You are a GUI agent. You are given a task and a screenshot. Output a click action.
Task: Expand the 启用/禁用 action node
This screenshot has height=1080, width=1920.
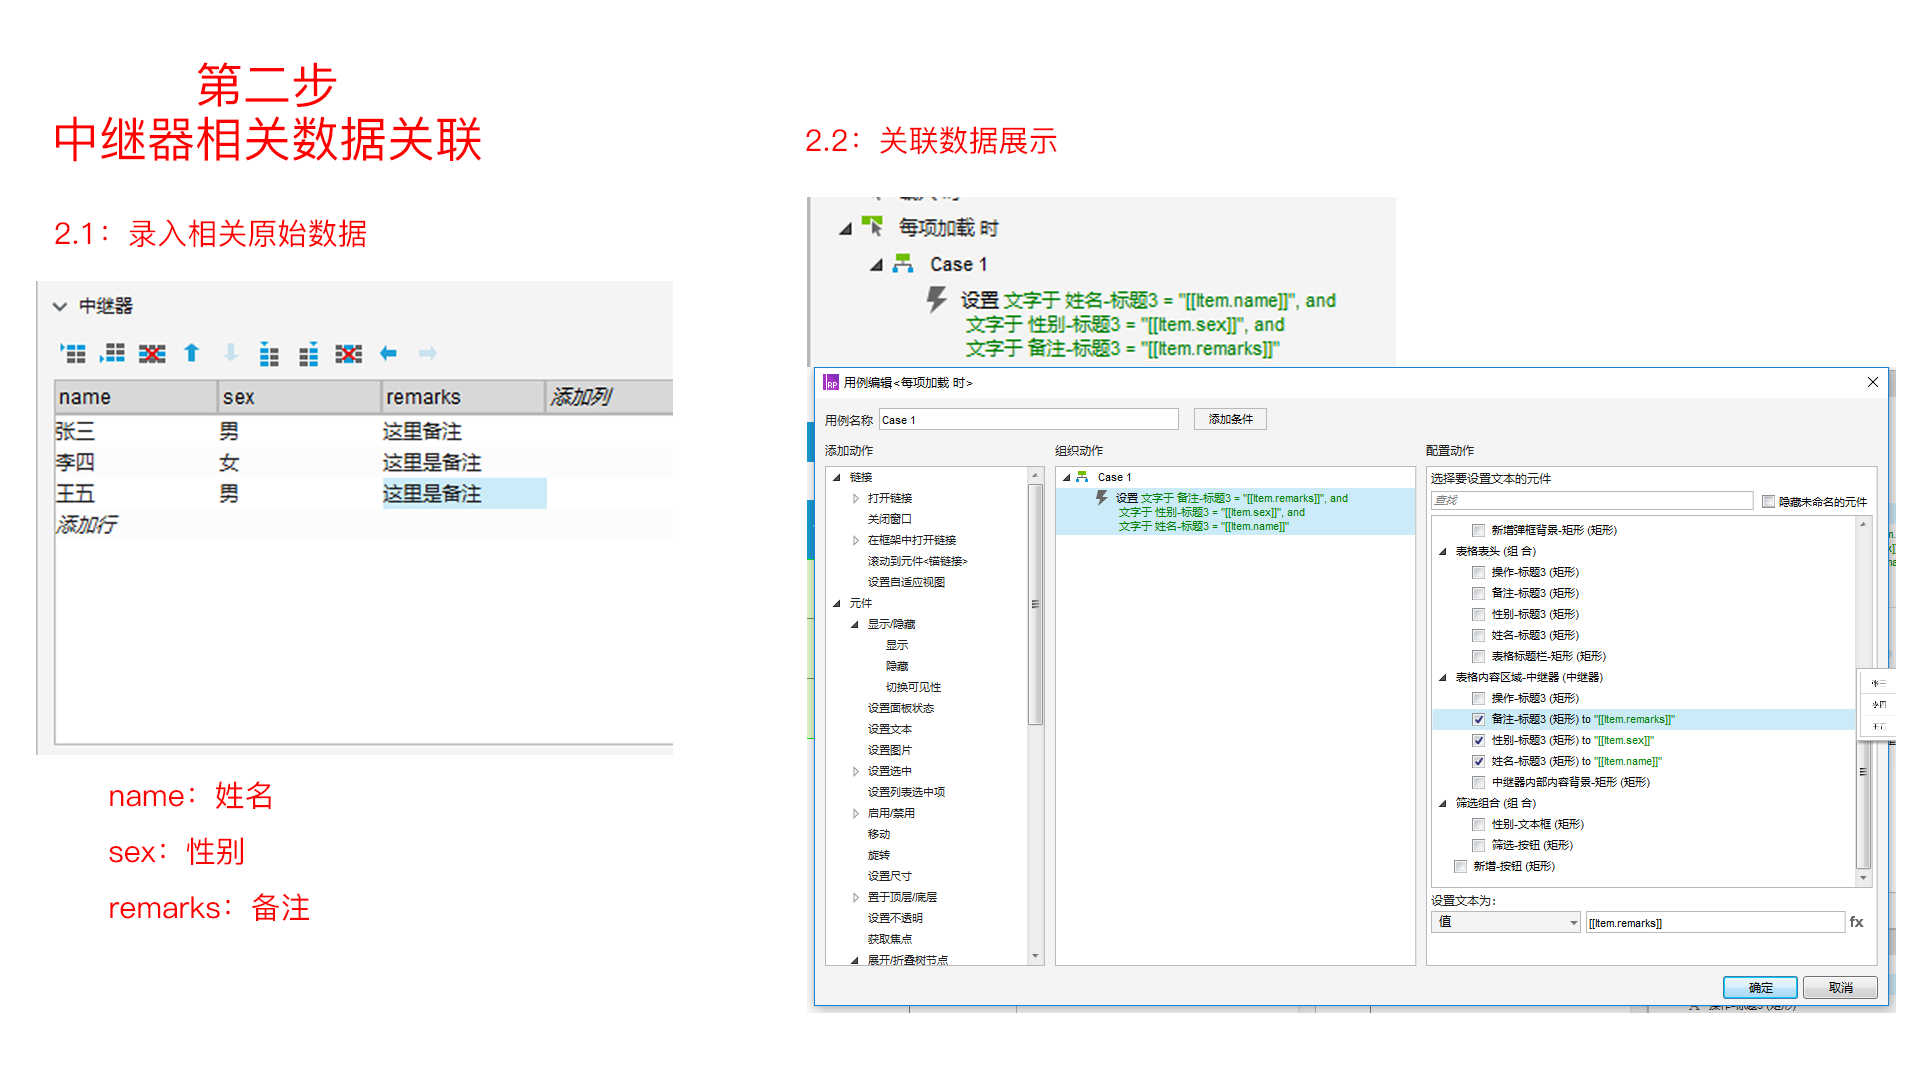click(x=856, y=813)
